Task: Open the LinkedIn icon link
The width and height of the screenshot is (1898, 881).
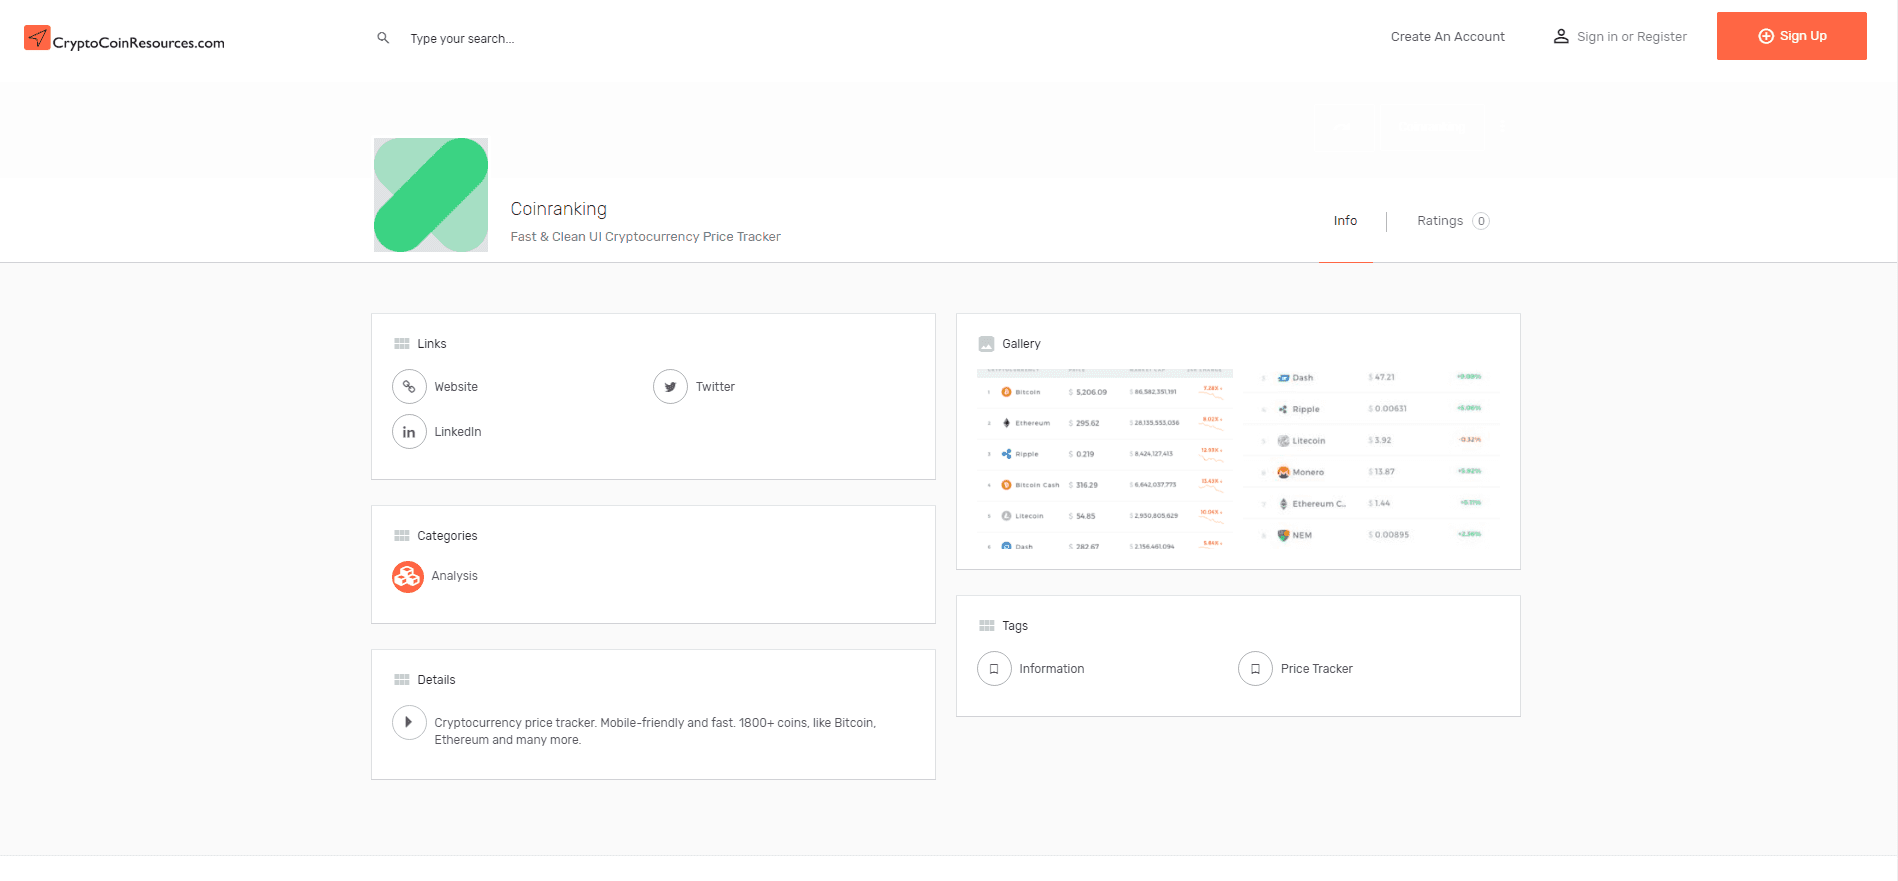Action: point(409,432)
